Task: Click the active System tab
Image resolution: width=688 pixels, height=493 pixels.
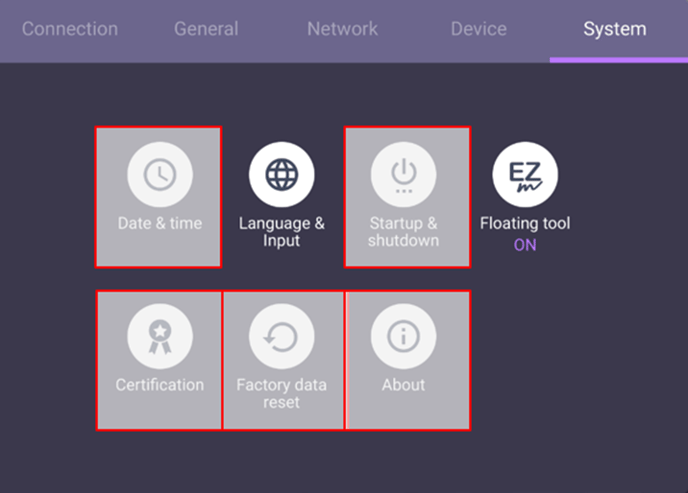Action: tap(614, 29)
